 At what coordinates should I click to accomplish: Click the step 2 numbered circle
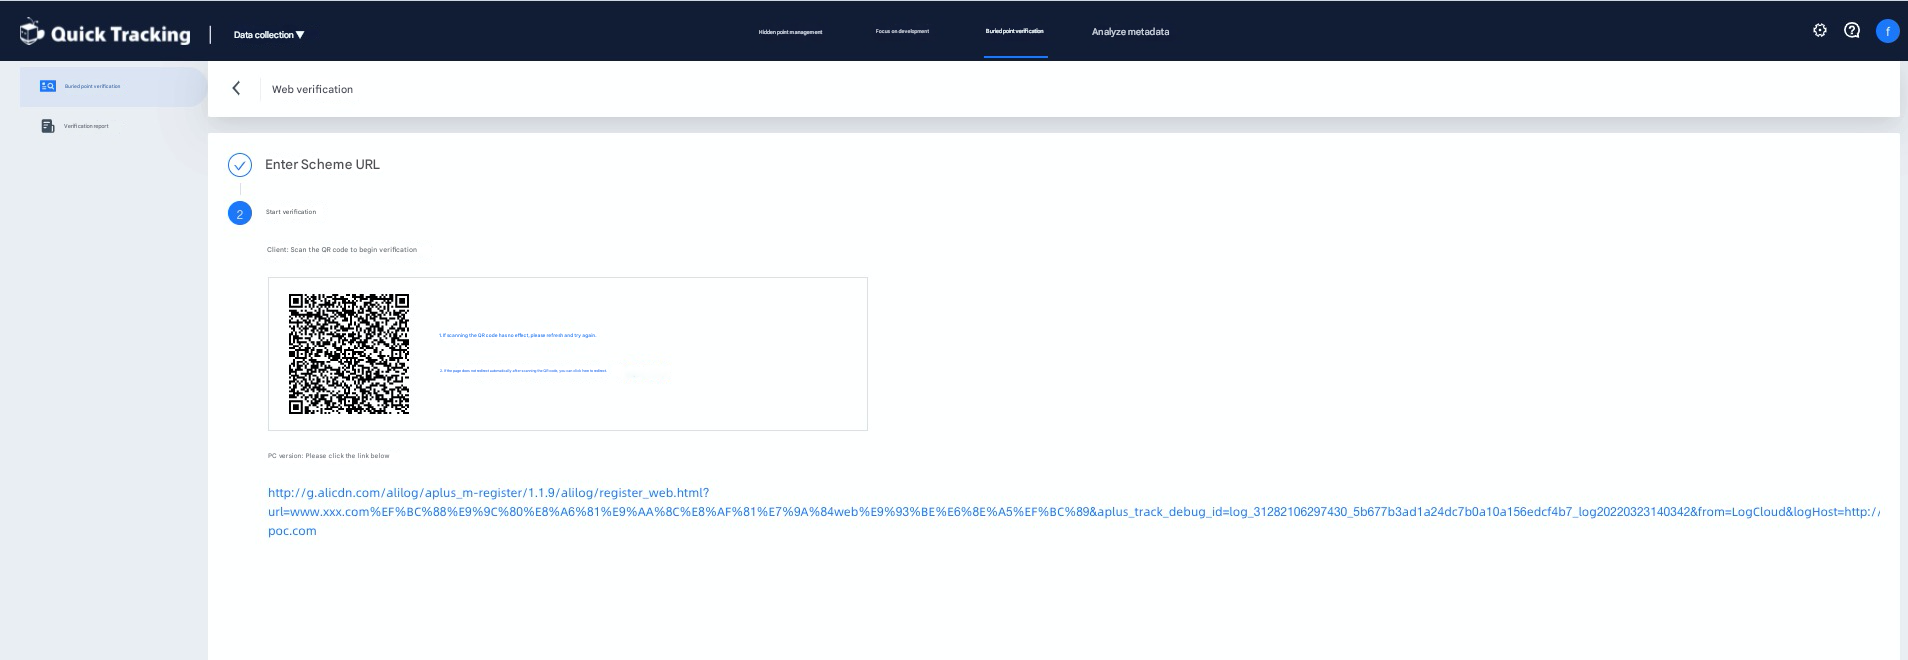click(x=240, y=213)
